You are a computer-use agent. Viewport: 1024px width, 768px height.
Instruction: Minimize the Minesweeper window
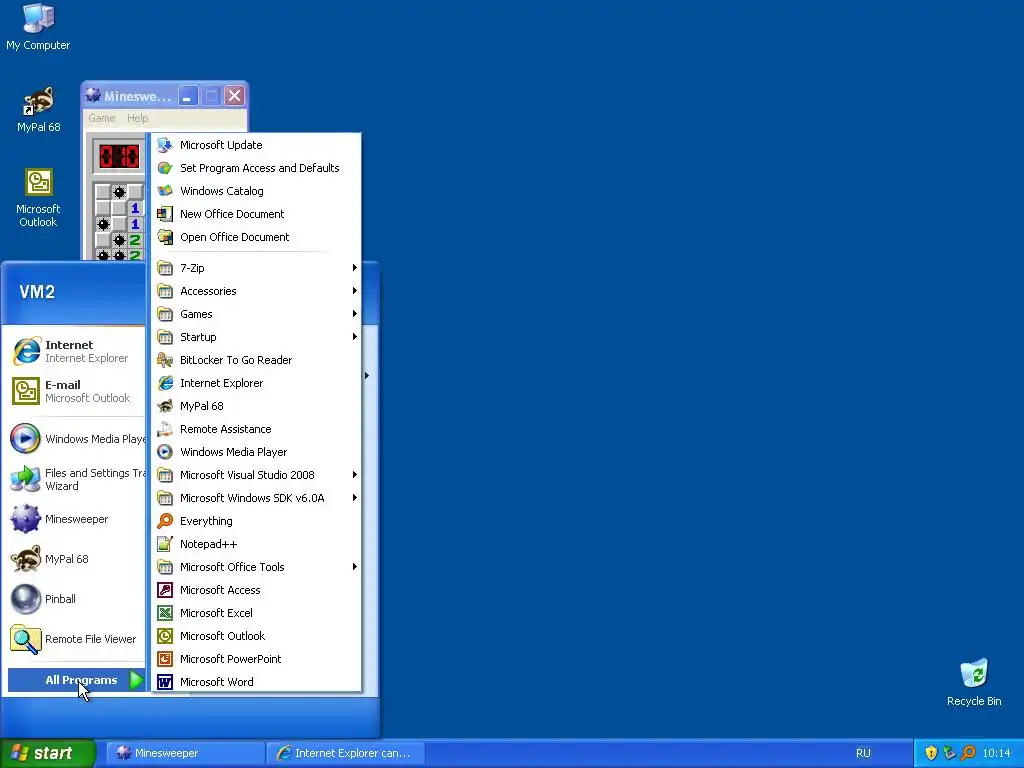(188, 96)
